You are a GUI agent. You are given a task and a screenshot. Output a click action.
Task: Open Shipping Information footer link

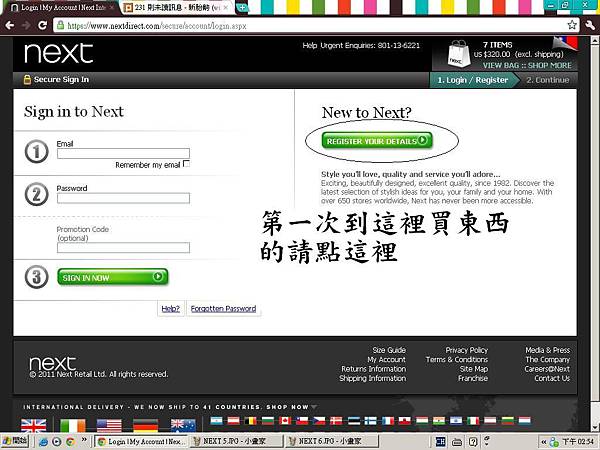pos(372,378)
